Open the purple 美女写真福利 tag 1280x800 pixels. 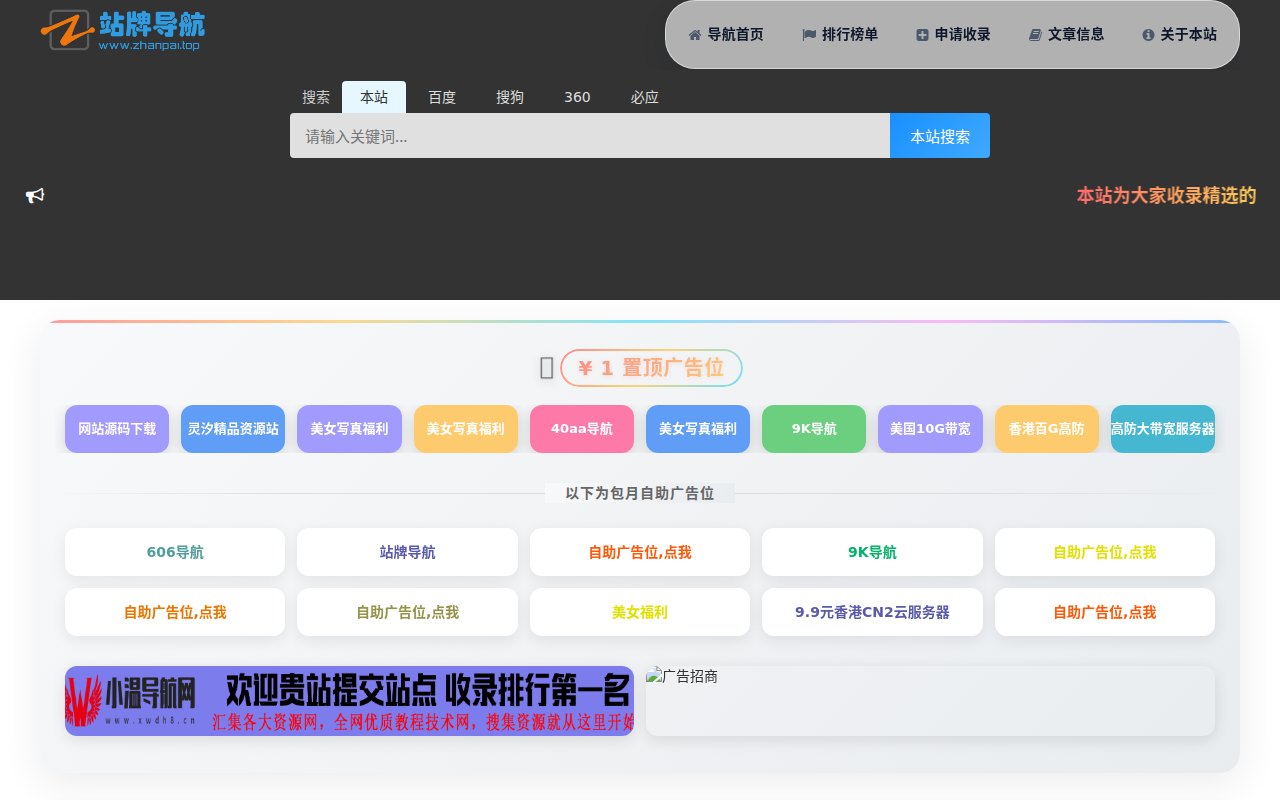tap(349, 429)
